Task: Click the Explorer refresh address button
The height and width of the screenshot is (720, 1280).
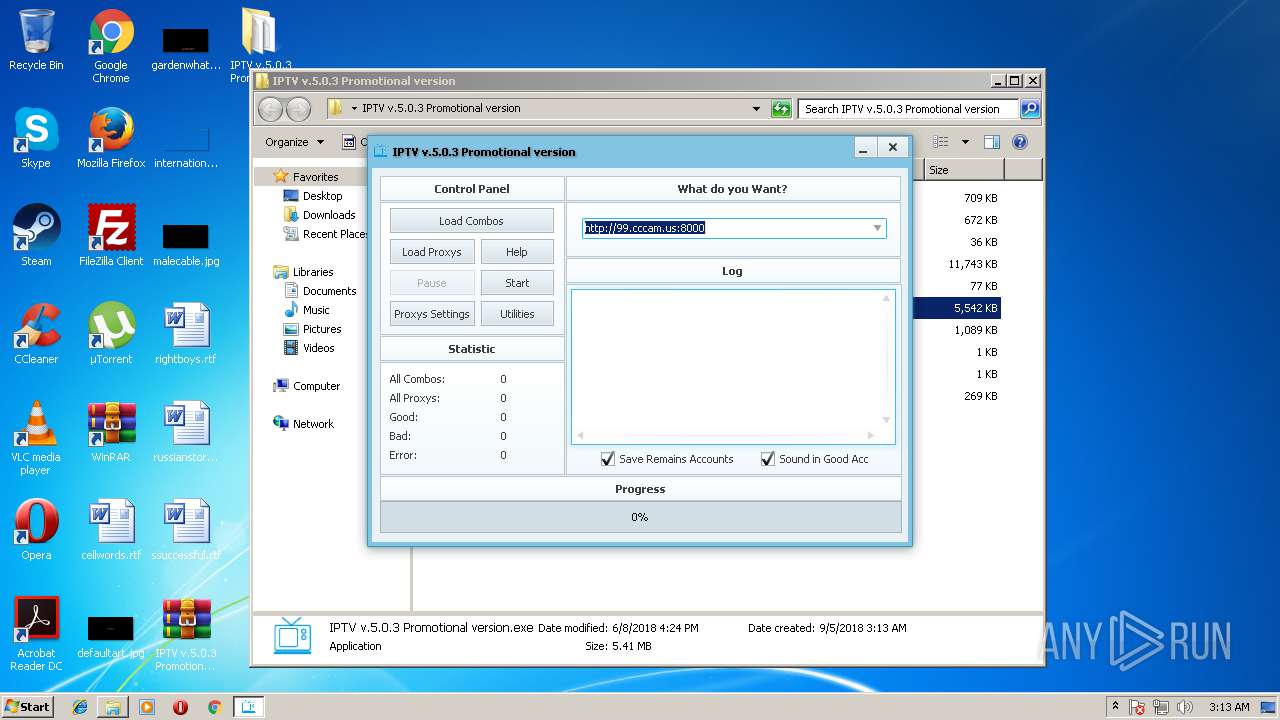Action: (781, 109)
